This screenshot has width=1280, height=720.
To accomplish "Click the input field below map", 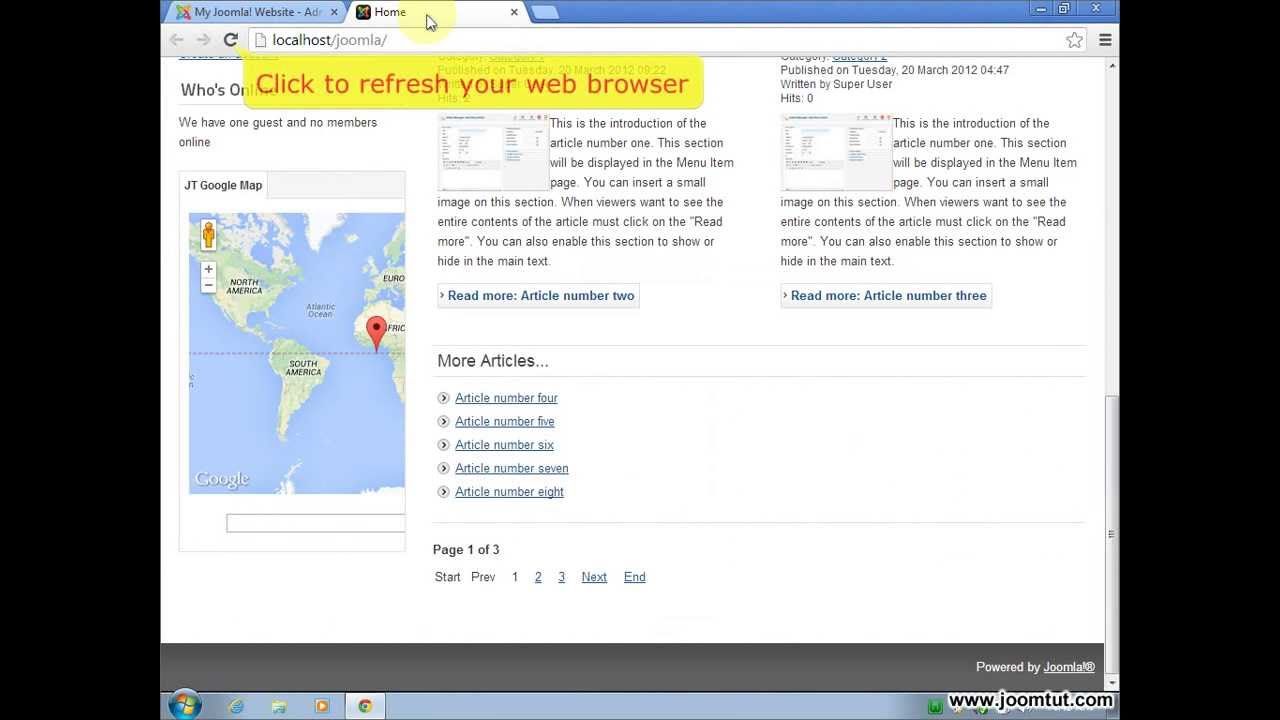I will click(315, 523).
